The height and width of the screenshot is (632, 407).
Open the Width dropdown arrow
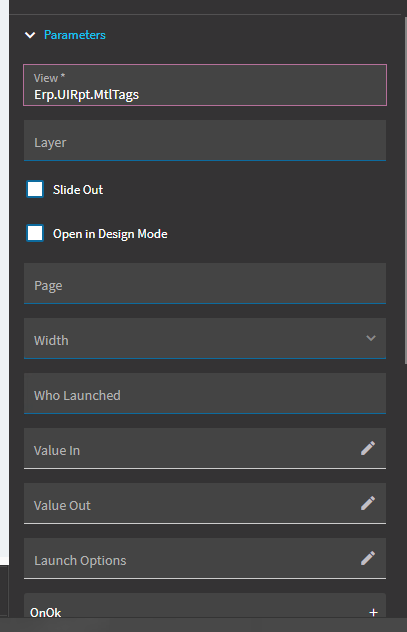coord(371,338)
